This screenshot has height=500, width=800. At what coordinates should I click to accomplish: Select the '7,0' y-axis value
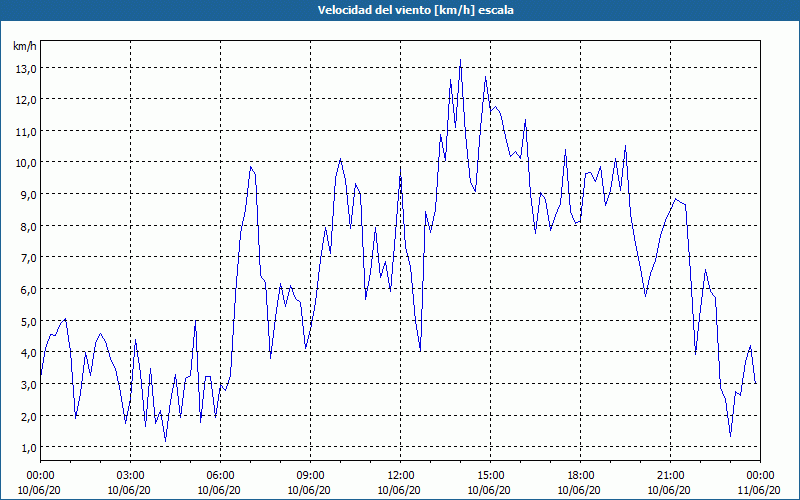(29, 258)
